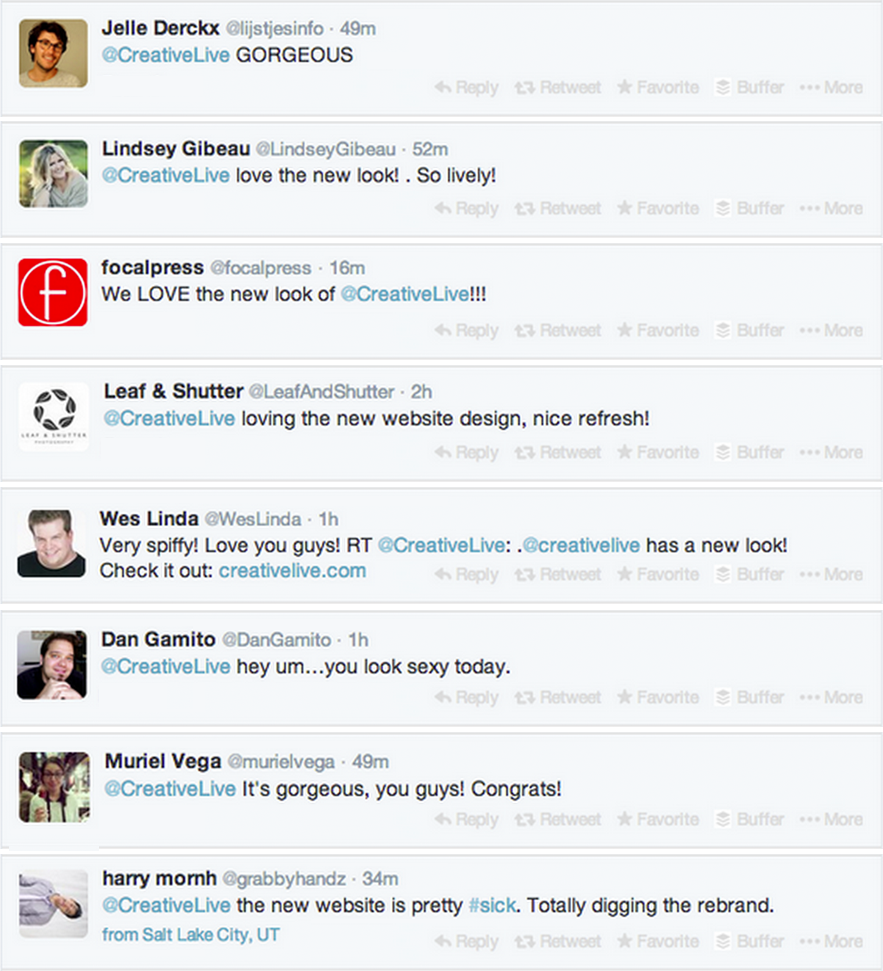Favorite Dan Gamito's tweet

(x=658, y=697)
